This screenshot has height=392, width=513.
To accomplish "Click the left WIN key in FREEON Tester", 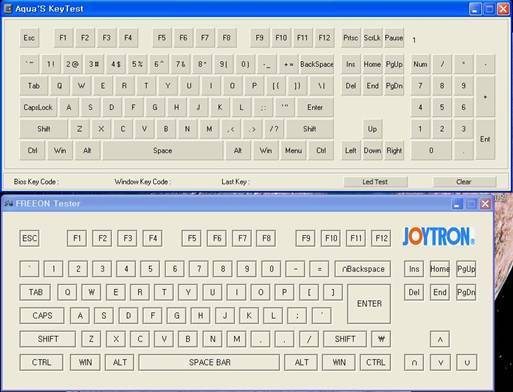I will coord(85,362).
